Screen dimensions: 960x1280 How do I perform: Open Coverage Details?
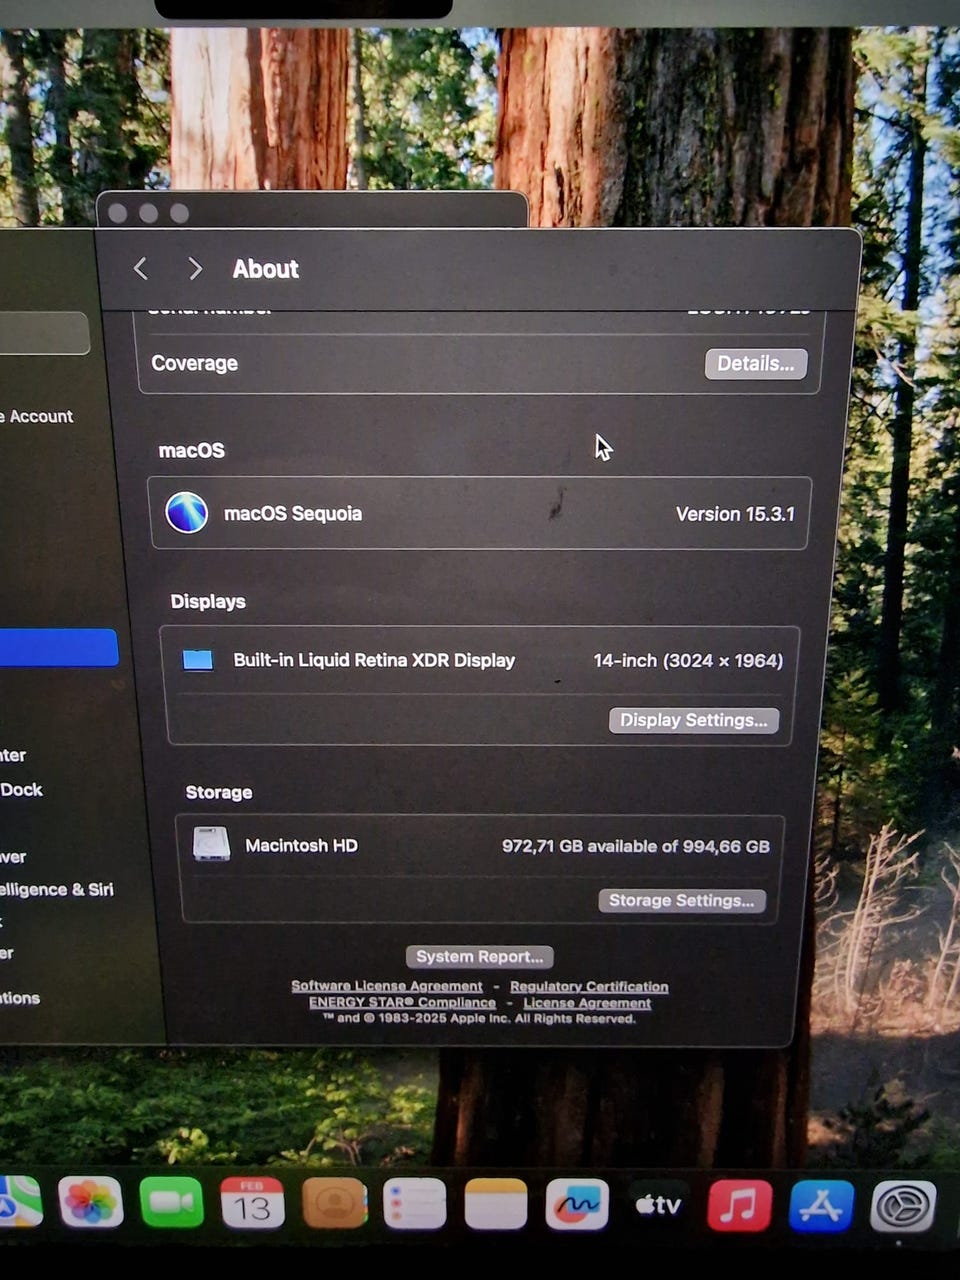[756, 364]
